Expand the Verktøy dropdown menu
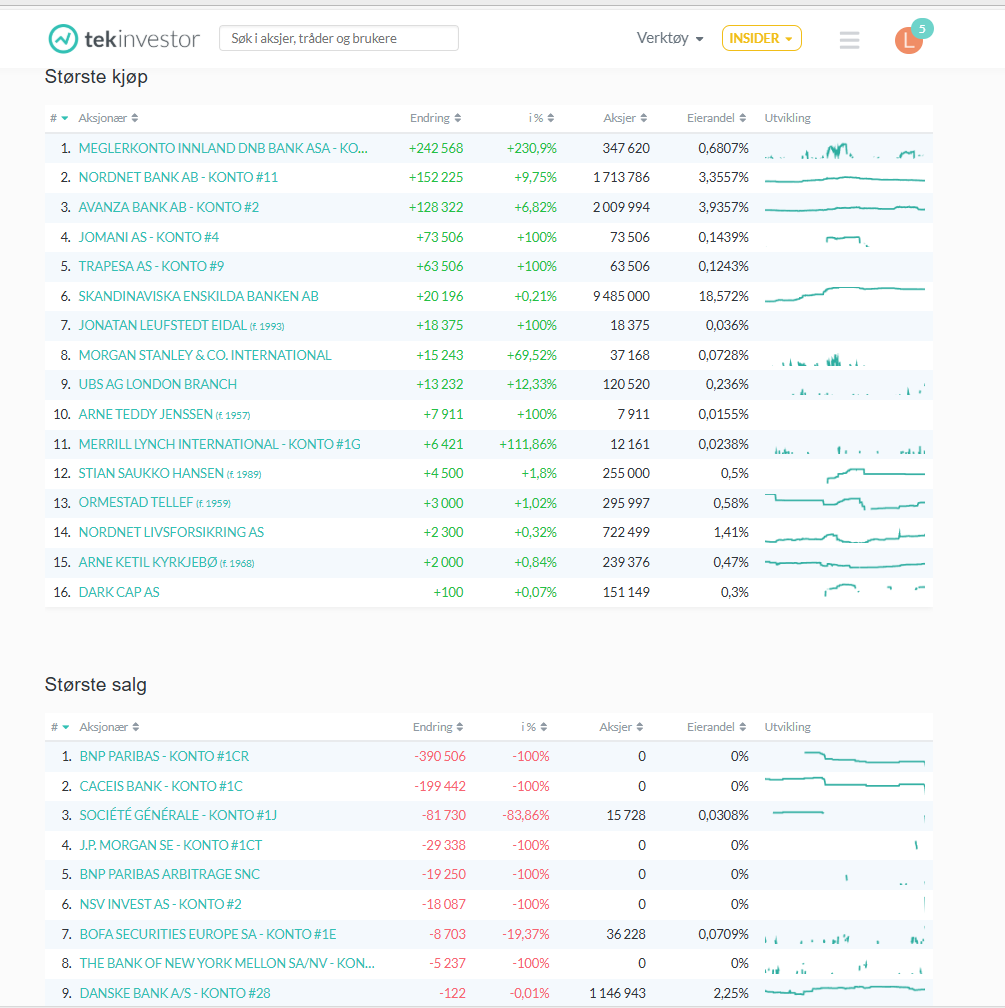This screenshot has height=1008, width=1005. pos(670,39)
